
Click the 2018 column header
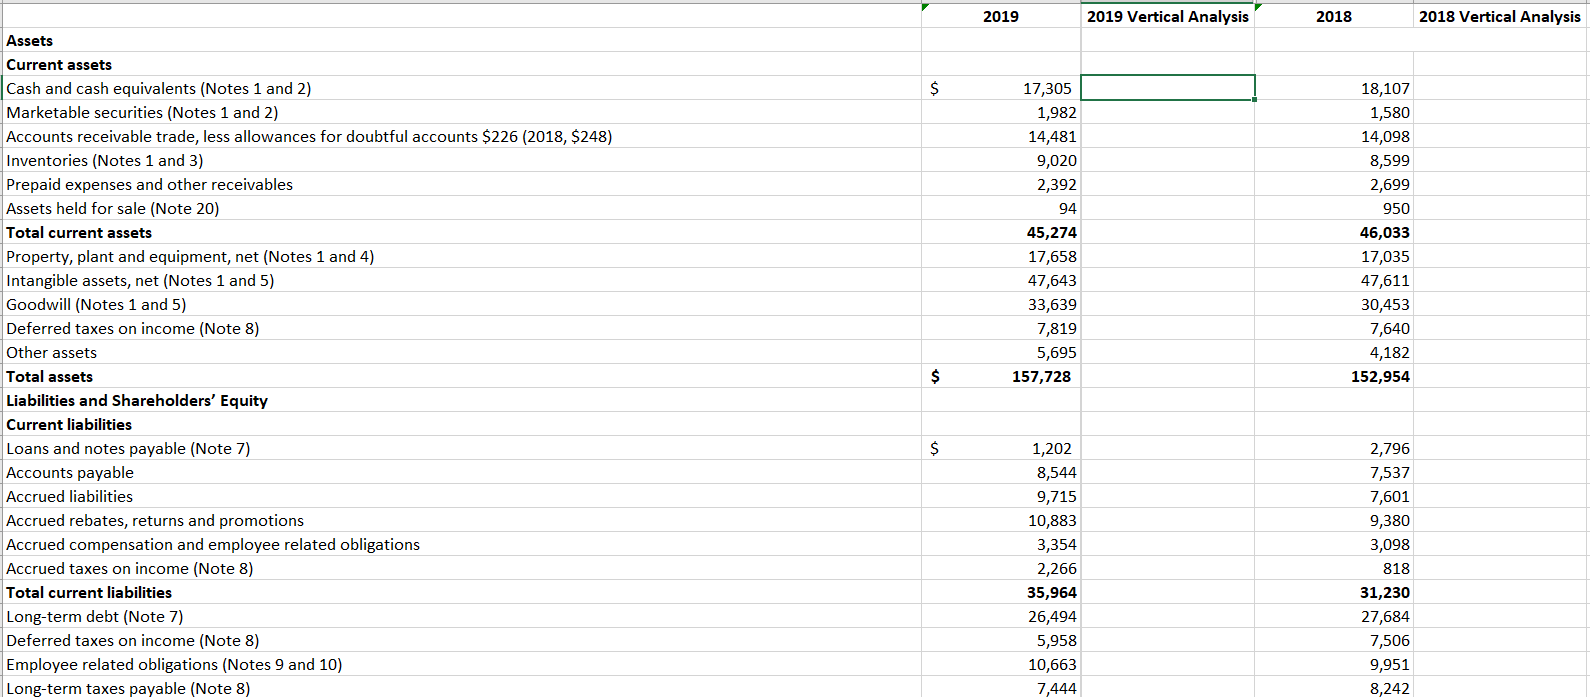tap(1333, 16)
